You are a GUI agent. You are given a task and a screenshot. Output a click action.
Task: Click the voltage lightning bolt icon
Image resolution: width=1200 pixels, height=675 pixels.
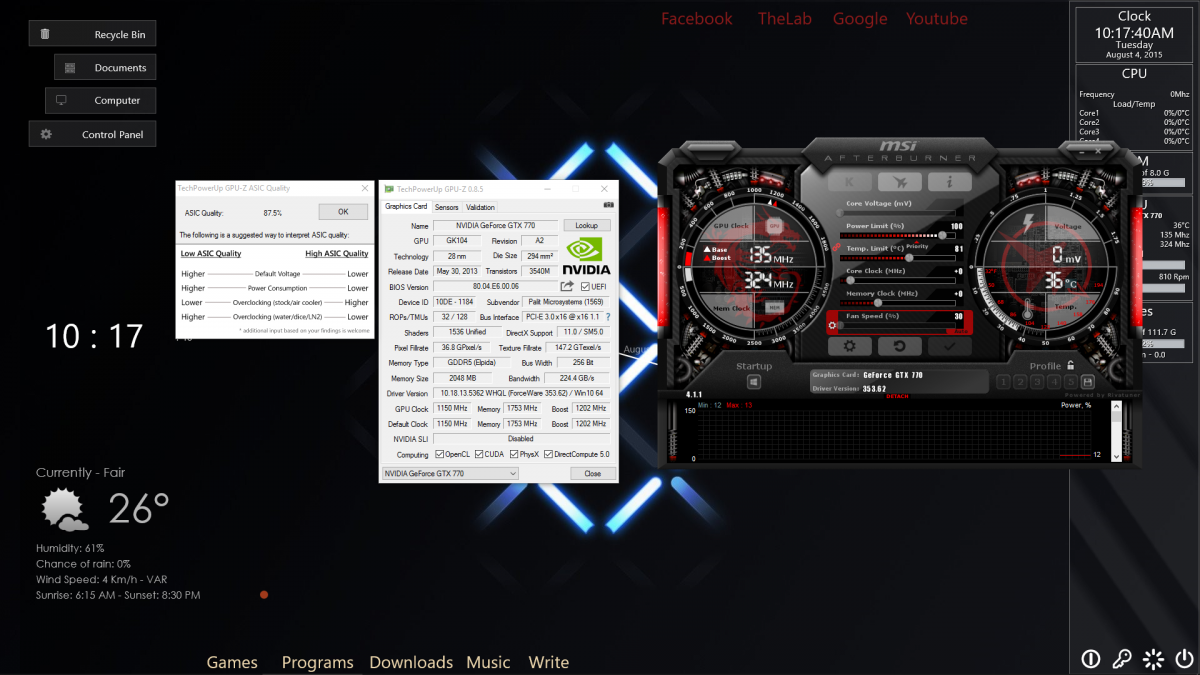click(x=1028, y=222)
